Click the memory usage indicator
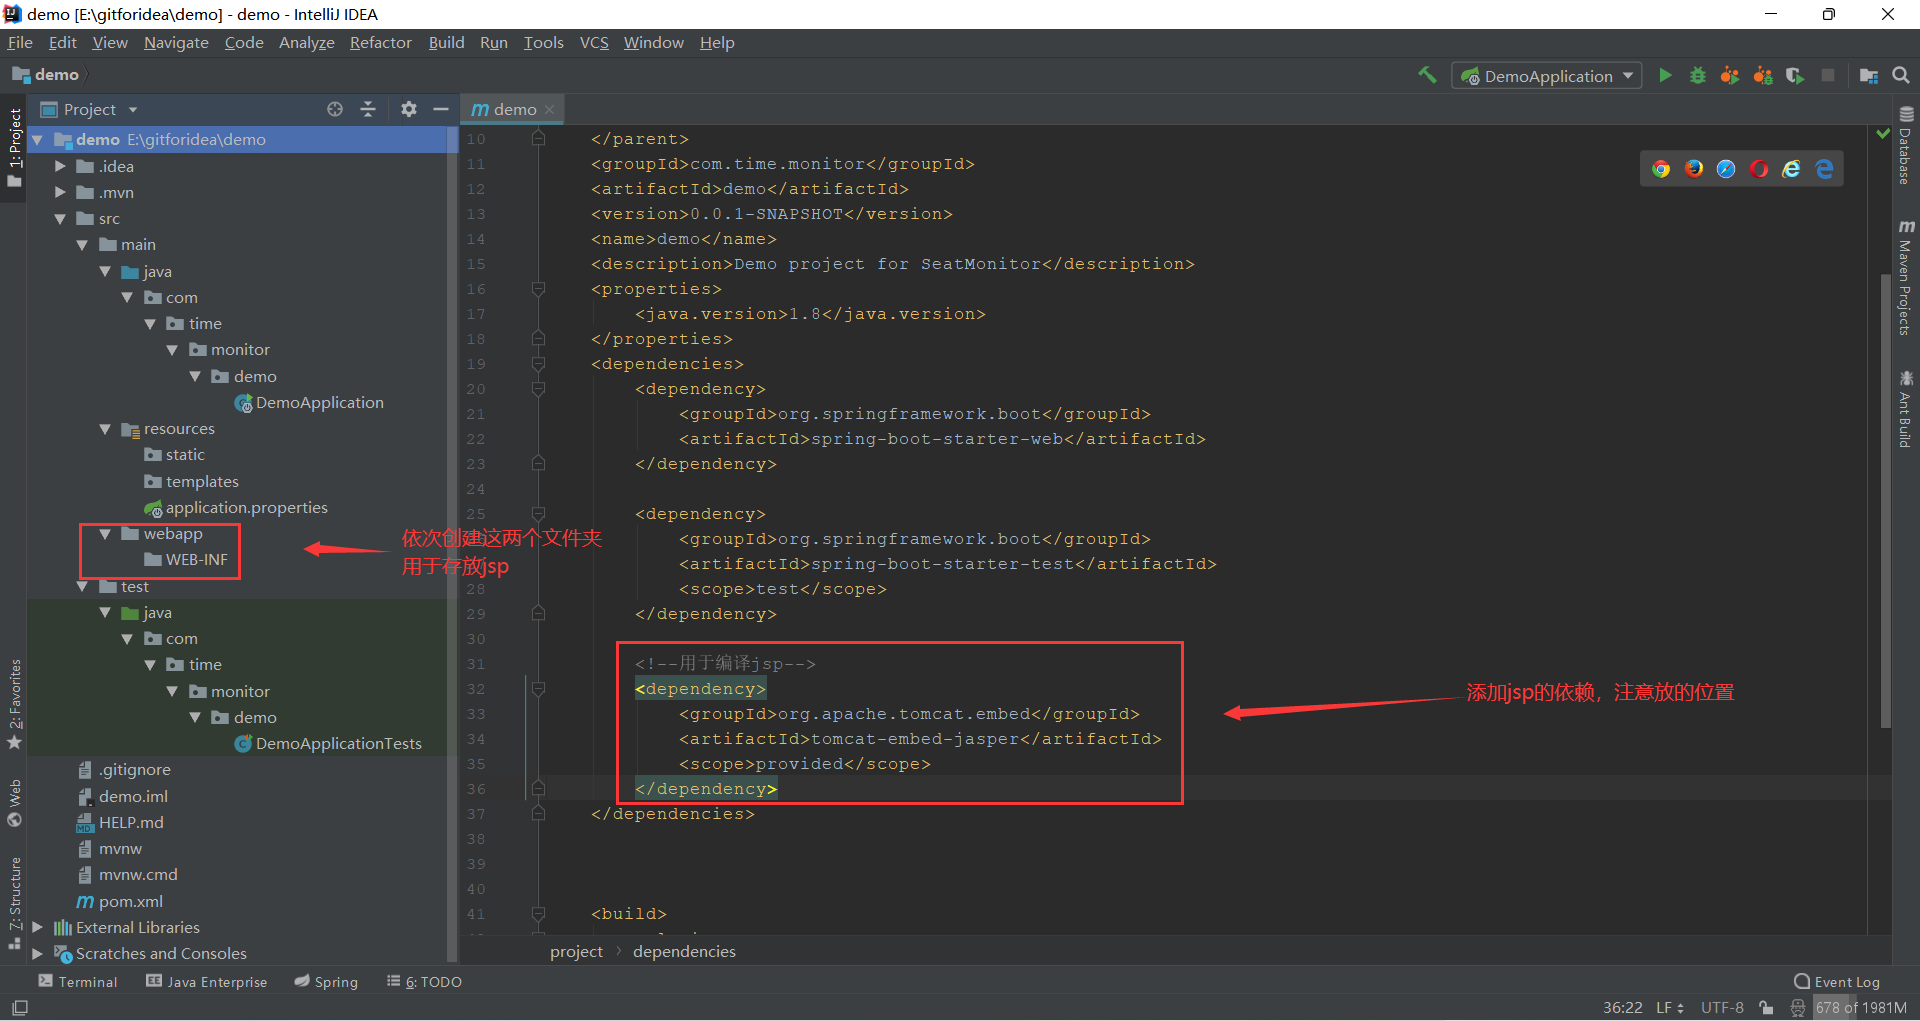The image size is (1920, 1021). 1861,1008
